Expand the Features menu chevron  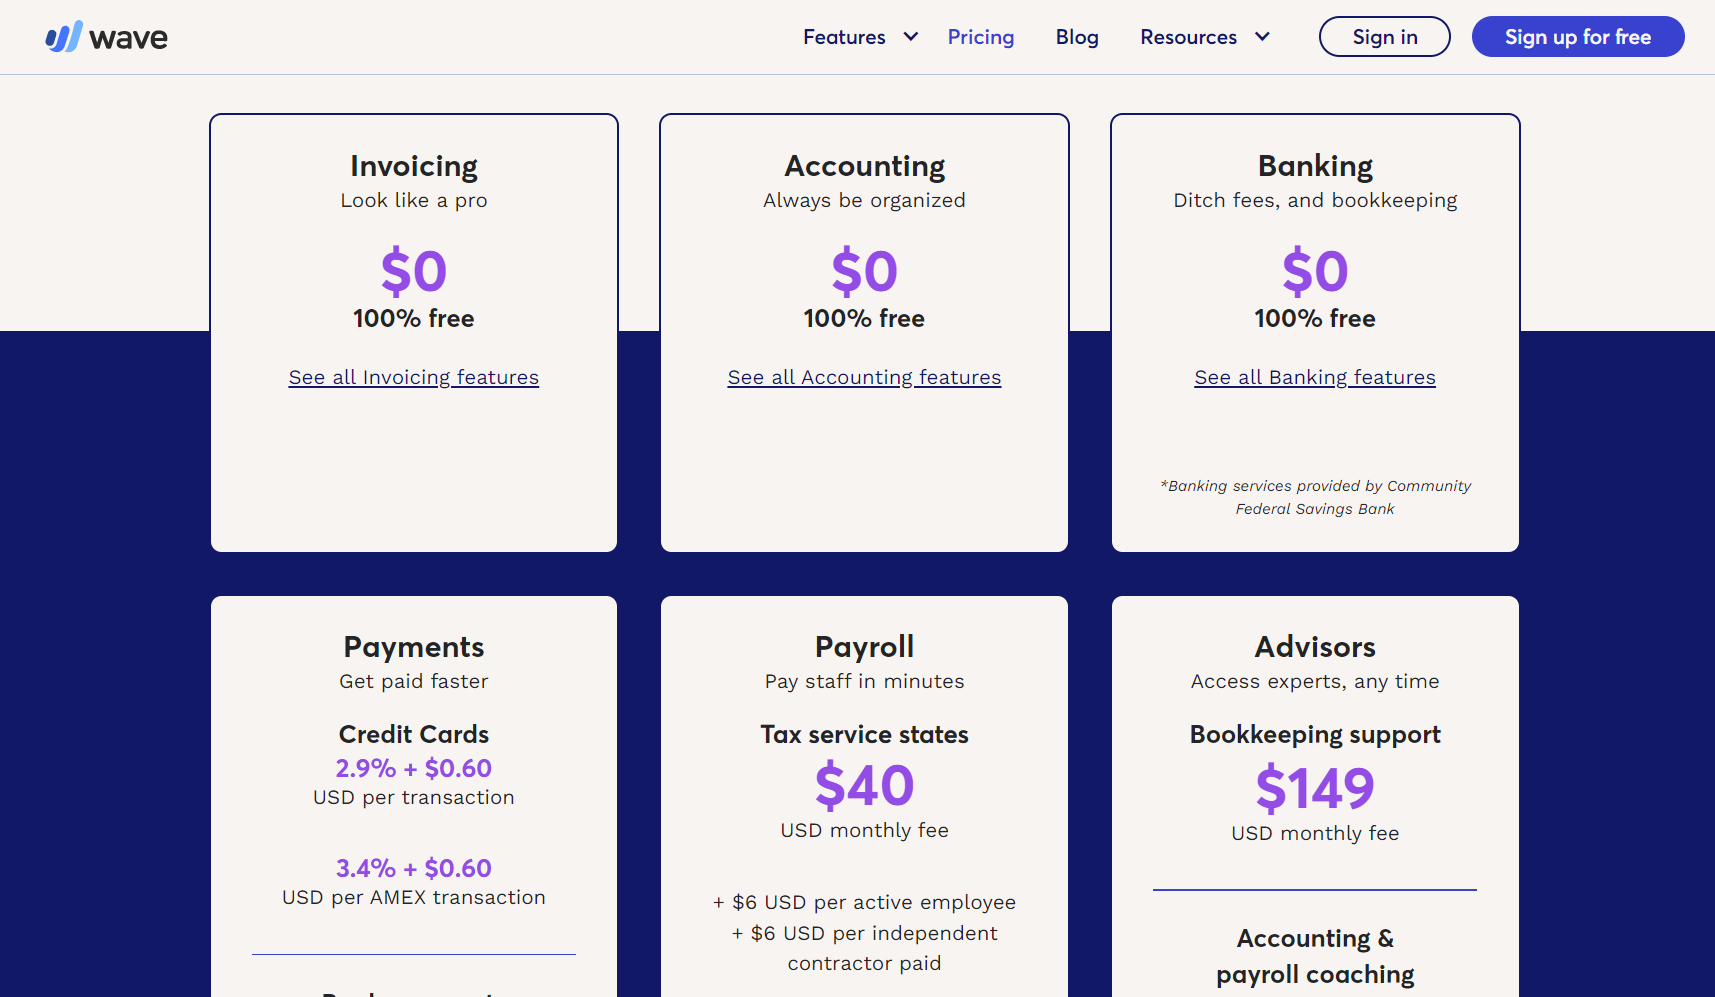[x=911, y=37]
